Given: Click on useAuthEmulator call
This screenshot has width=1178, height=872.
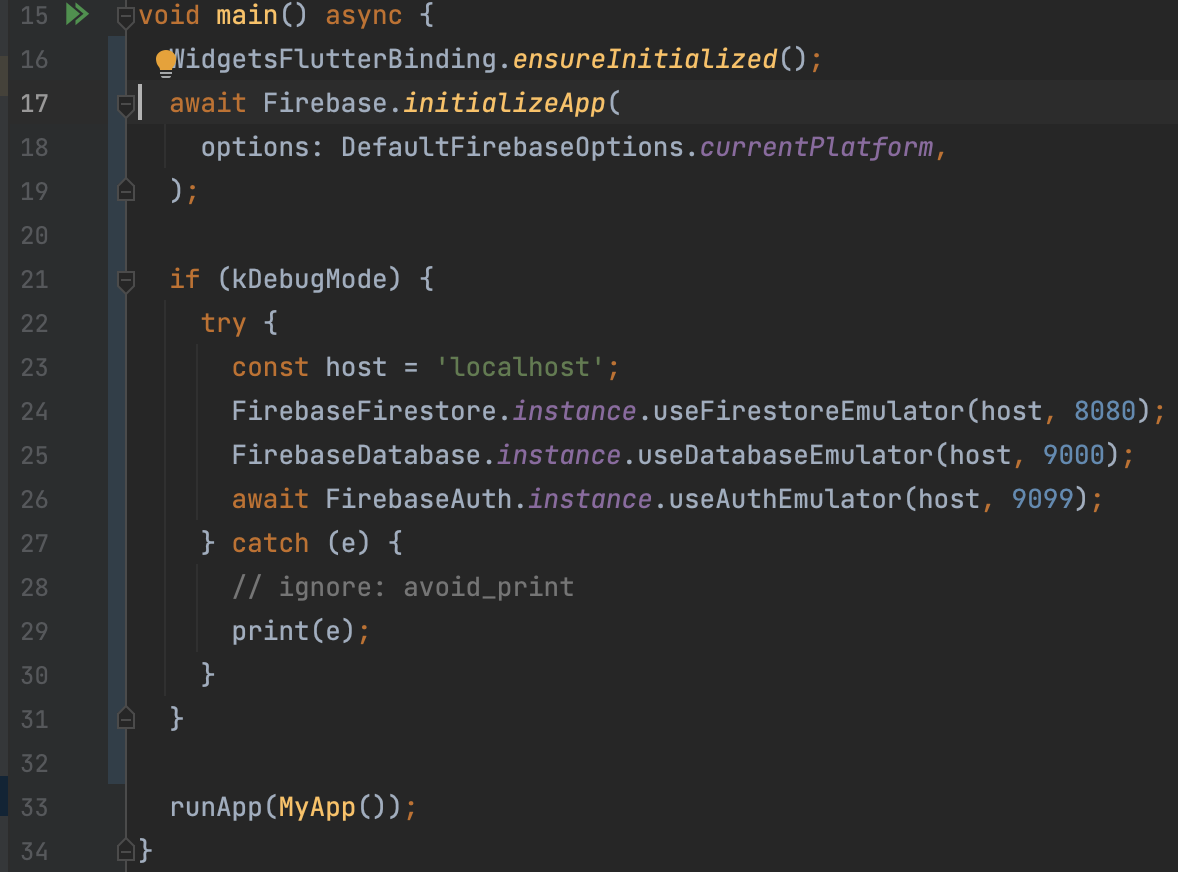Looking at the screenshot, I should 785,499.
